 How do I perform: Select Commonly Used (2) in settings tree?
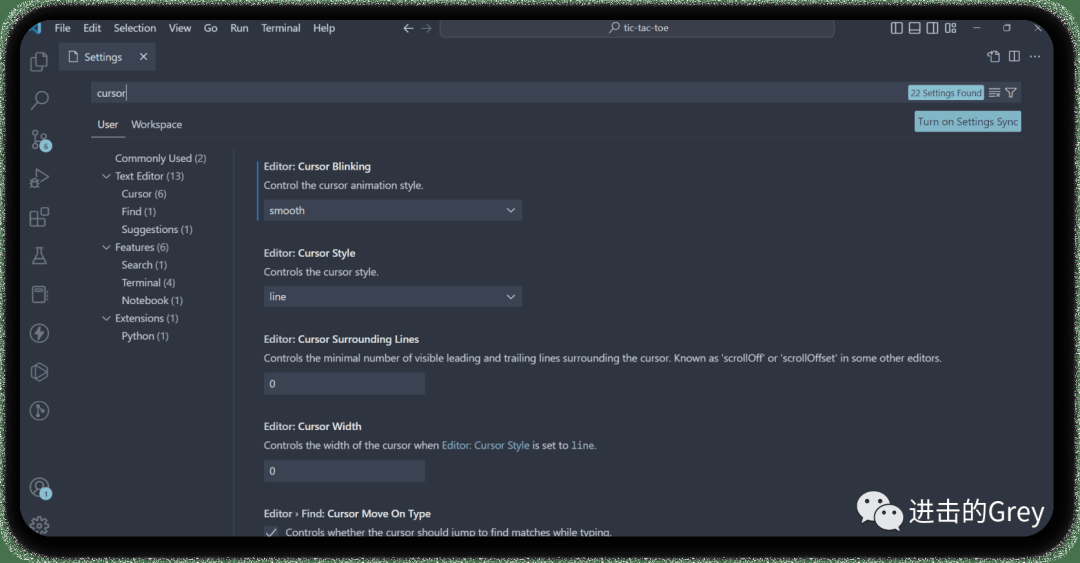tap(160, 158)
